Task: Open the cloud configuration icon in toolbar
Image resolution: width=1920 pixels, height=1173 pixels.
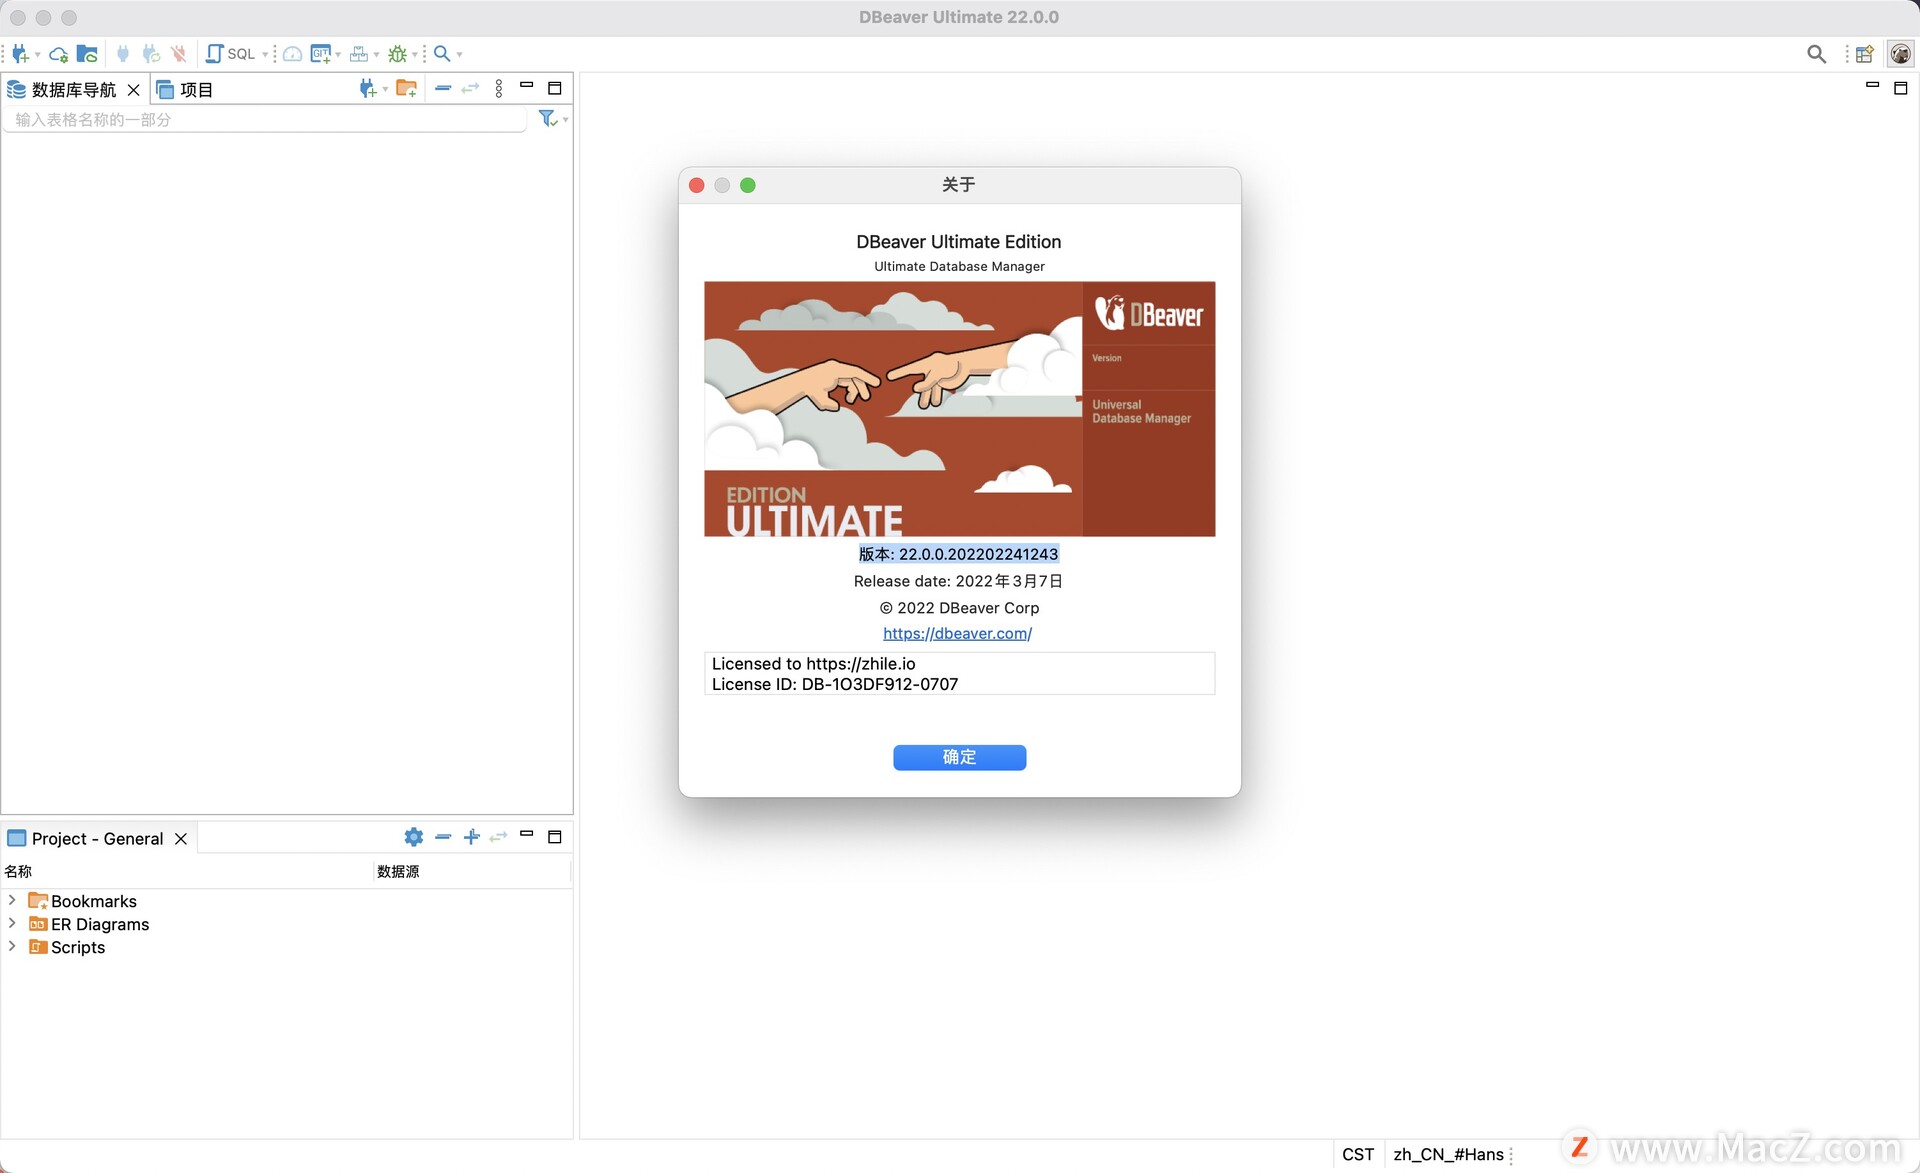Action: (58, 54)
